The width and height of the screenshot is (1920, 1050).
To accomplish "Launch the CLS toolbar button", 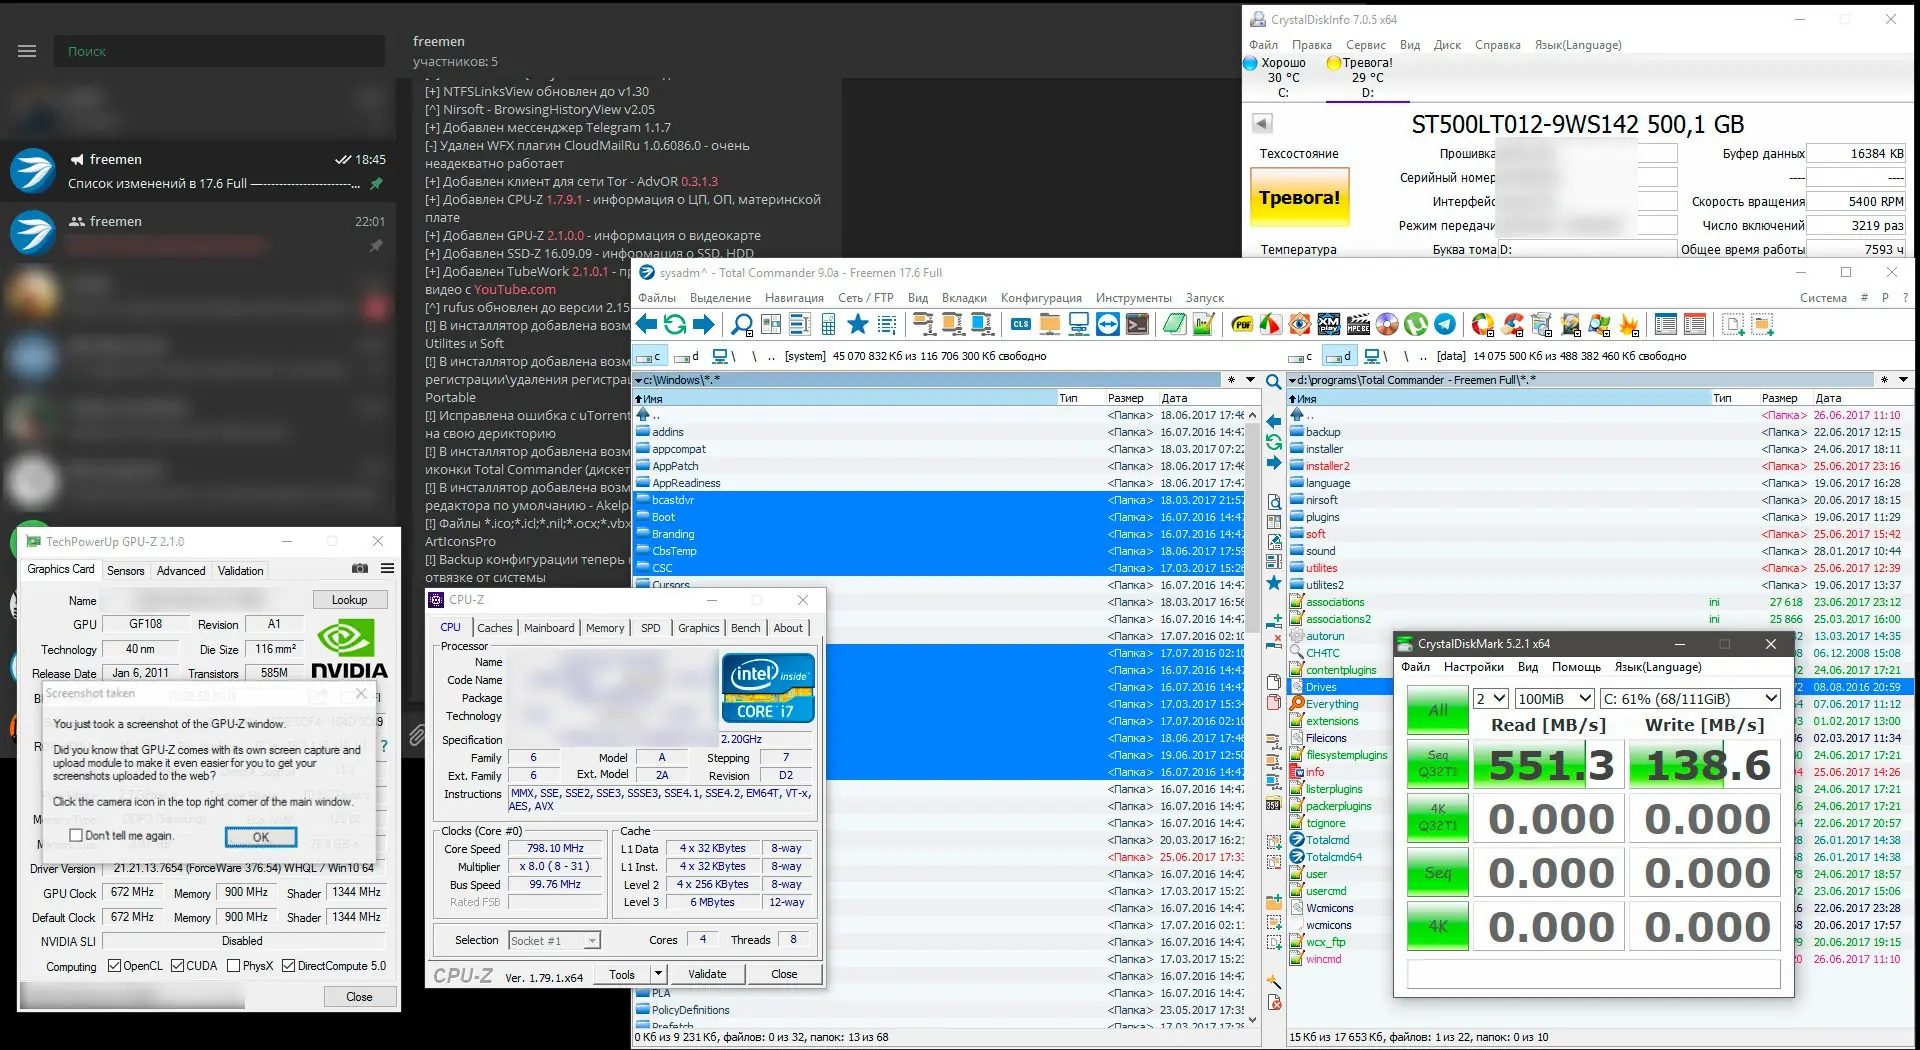I will point(1021,324).
